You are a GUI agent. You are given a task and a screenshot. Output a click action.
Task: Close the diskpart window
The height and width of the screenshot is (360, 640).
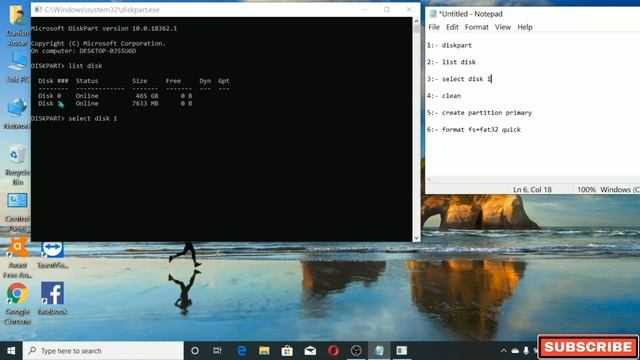[x=409, y=9]
